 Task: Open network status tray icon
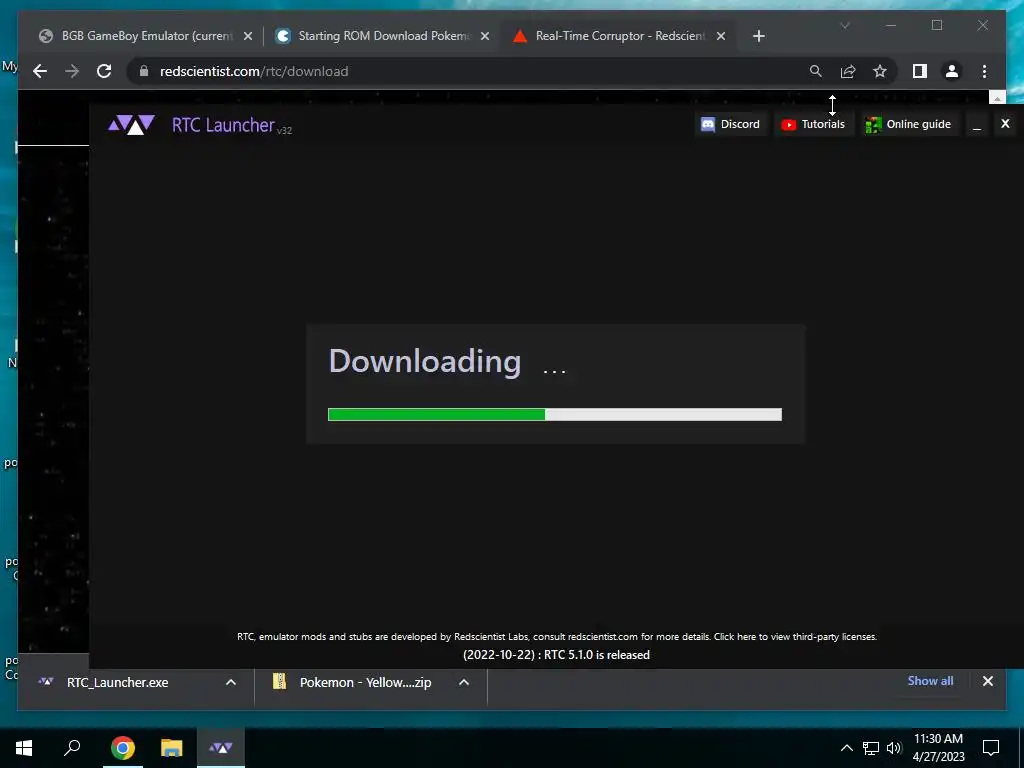(871, 748)
